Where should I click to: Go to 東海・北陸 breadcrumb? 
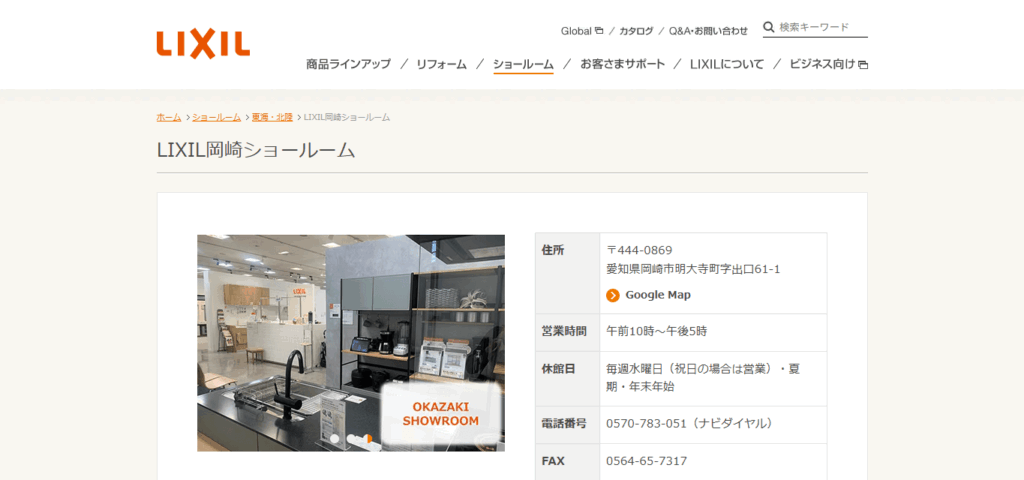(272, 117)
